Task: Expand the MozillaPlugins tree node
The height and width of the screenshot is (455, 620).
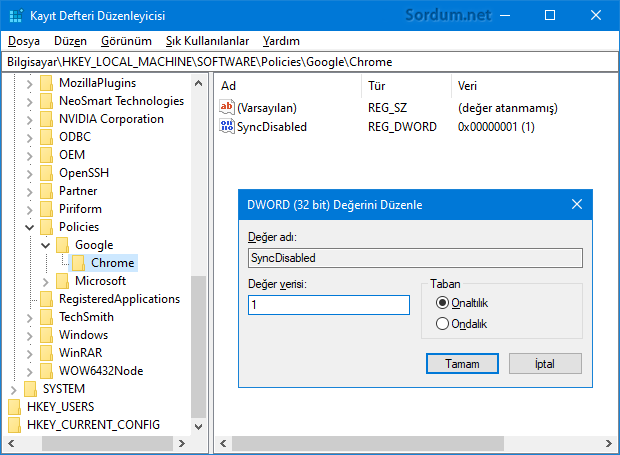Action: pos(30,84)
